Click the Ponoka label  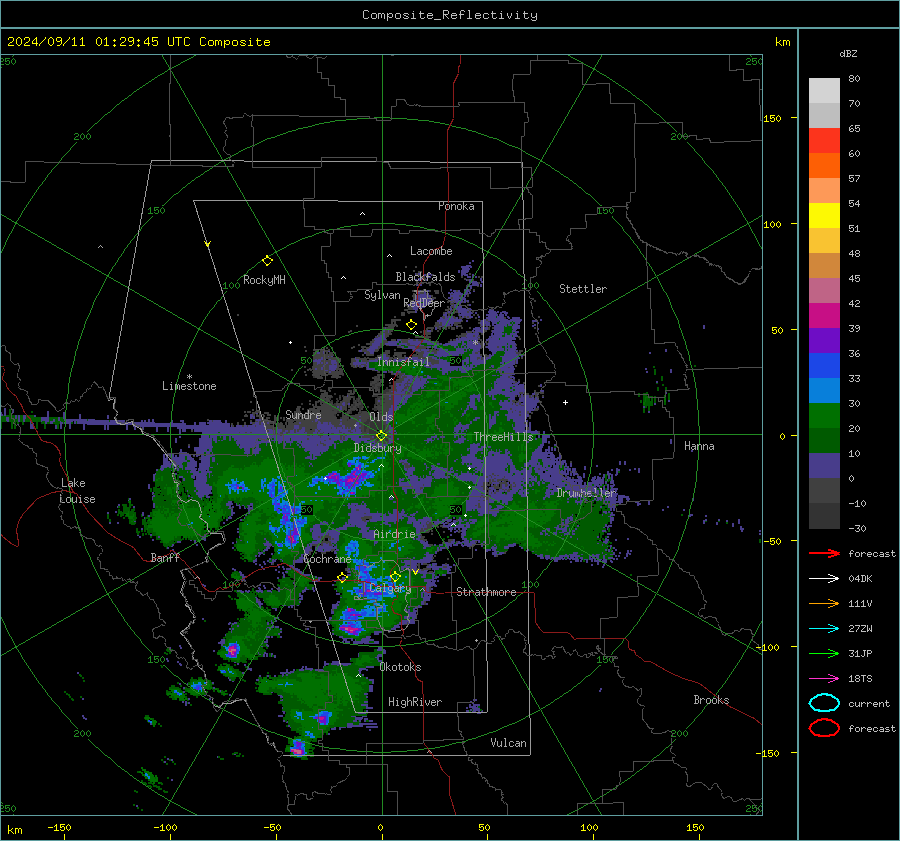[456, 206]
